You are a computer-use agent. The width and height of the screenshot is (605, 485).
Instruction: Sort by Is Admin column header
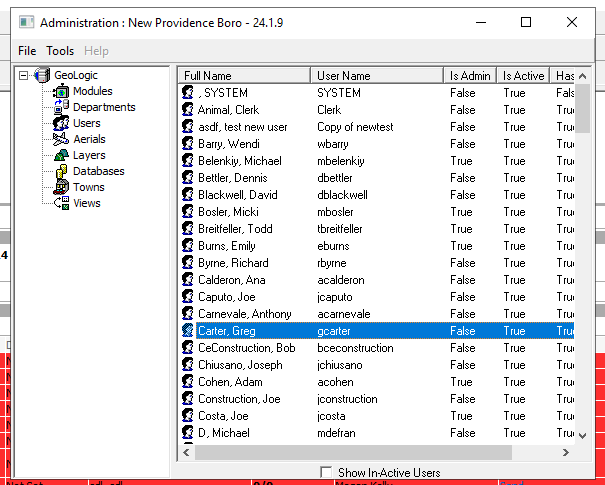pos(470,76)
